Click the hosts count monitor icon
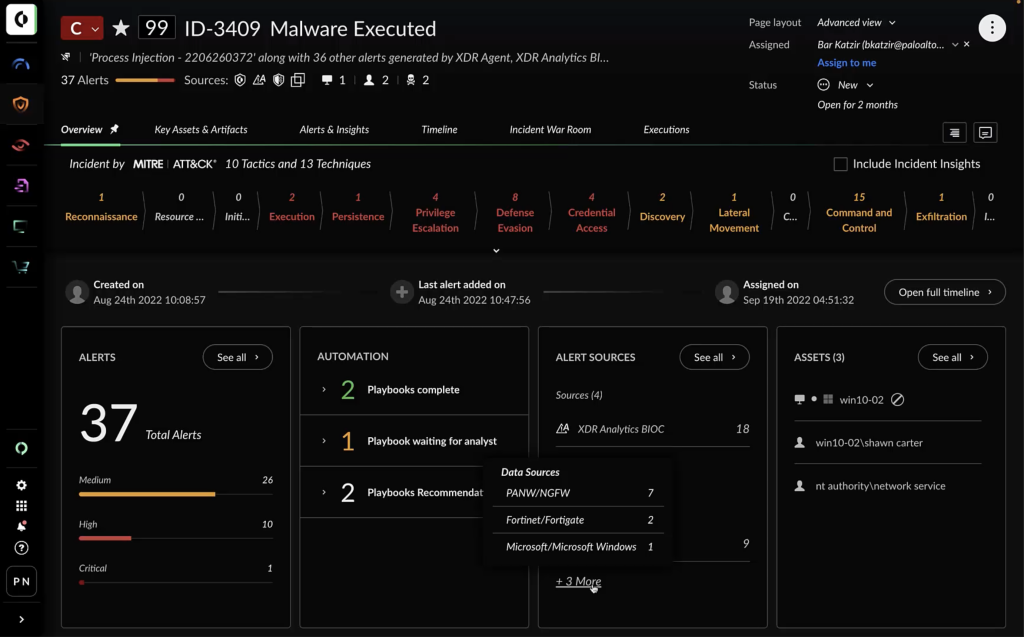This screenshot has height=637, width=1024. click(327, 80)
